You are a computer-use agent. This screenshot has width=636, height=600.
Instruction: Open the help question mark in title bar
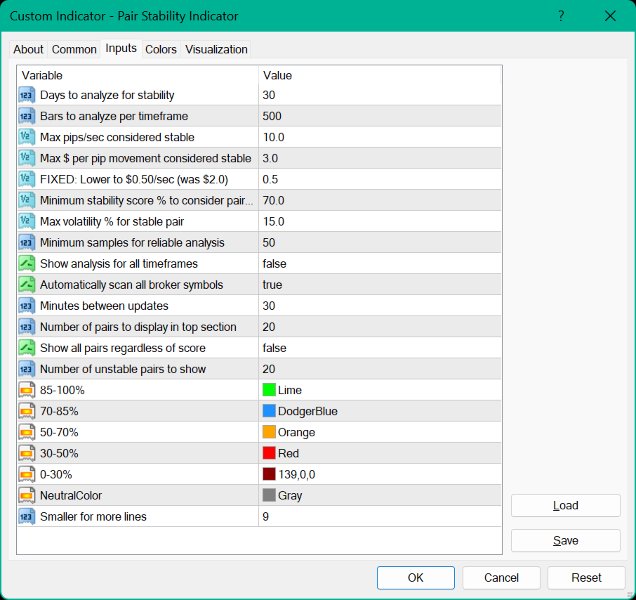(x=561, y=16)
